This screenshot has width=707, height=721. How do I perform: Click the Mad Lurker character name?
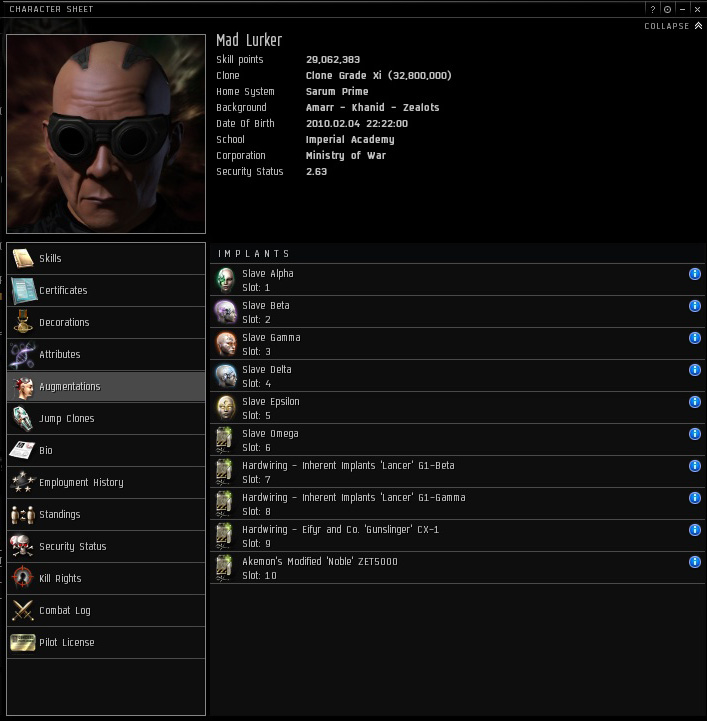coord(249,40)
